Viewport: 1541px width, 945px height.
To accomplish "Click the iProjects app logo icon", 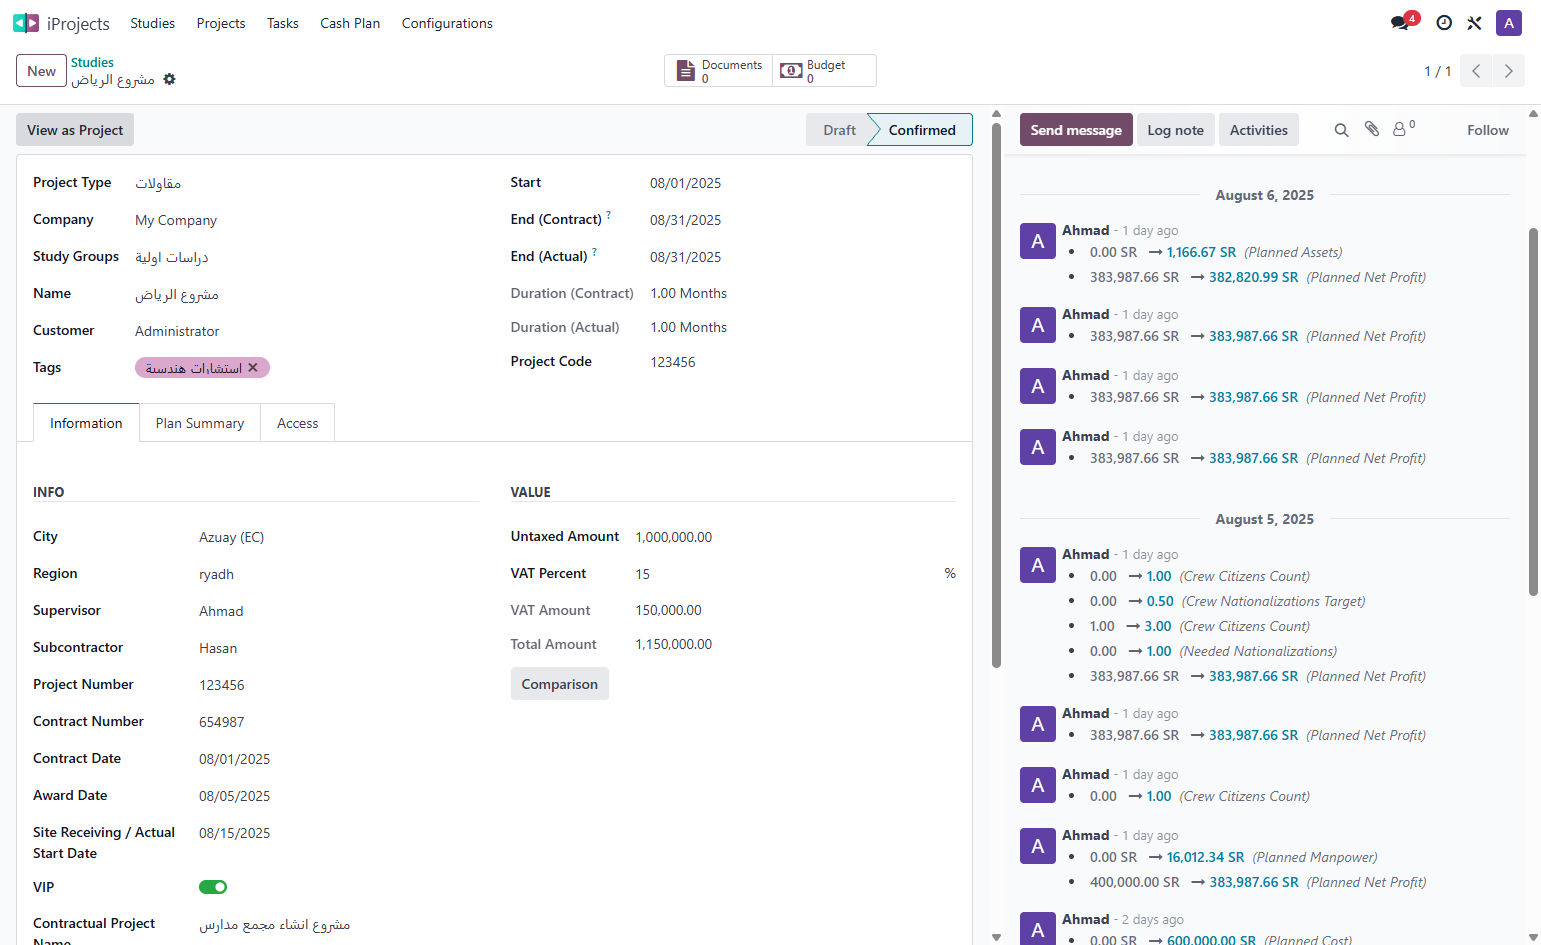I will coord(26,23).
